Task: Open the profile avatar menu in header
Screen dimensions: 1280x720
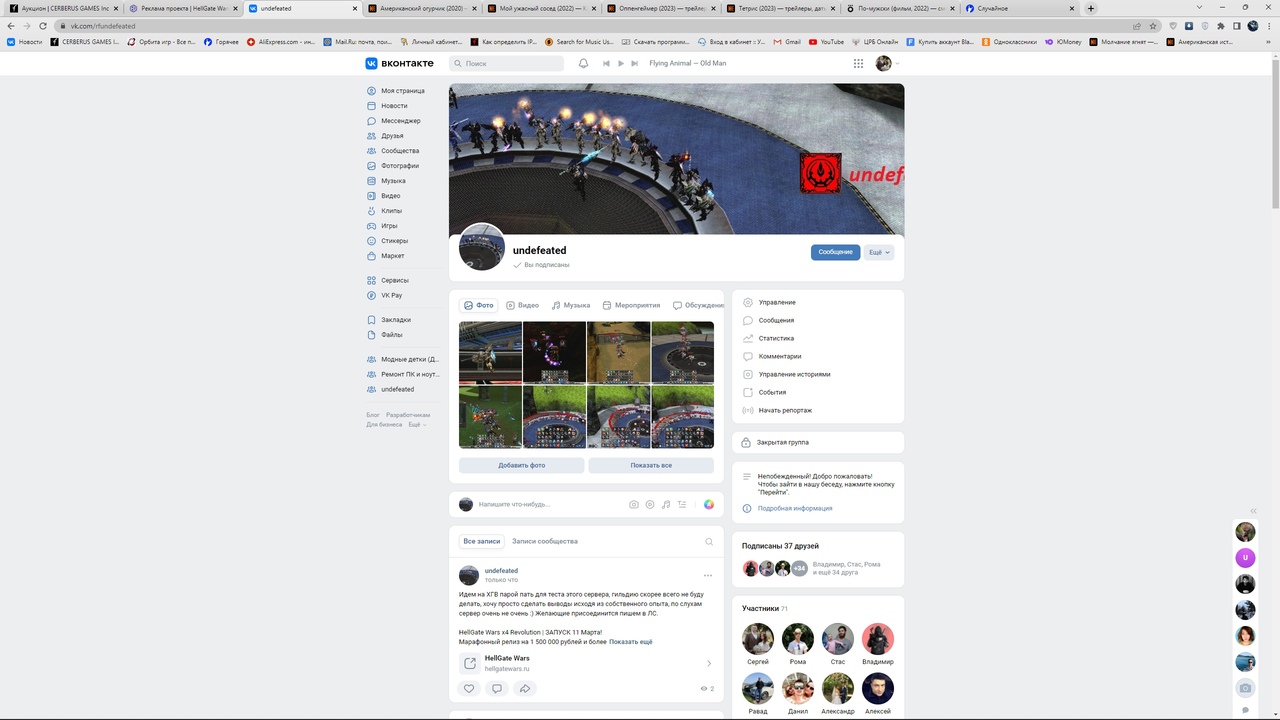Action: point(887,63)
